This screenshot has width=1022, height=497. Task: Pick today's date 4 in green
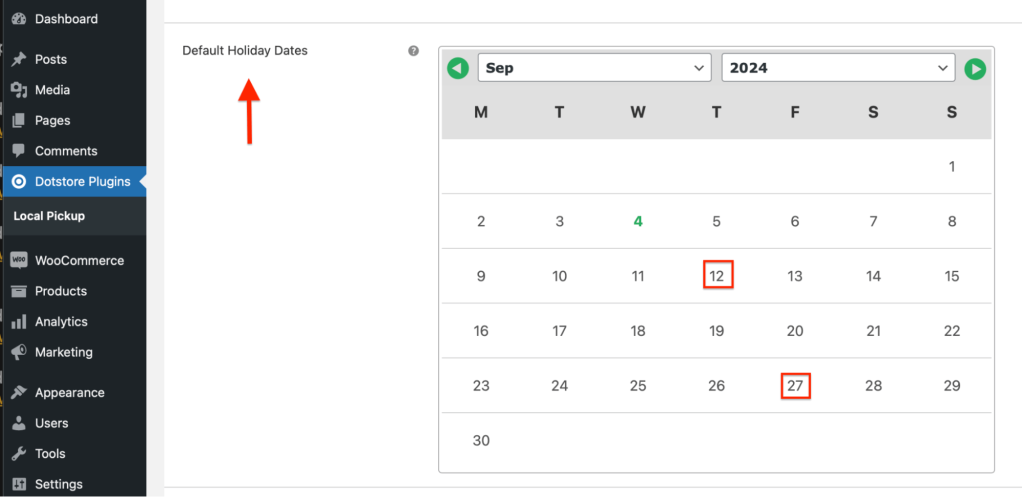click(x=638, y=221)
